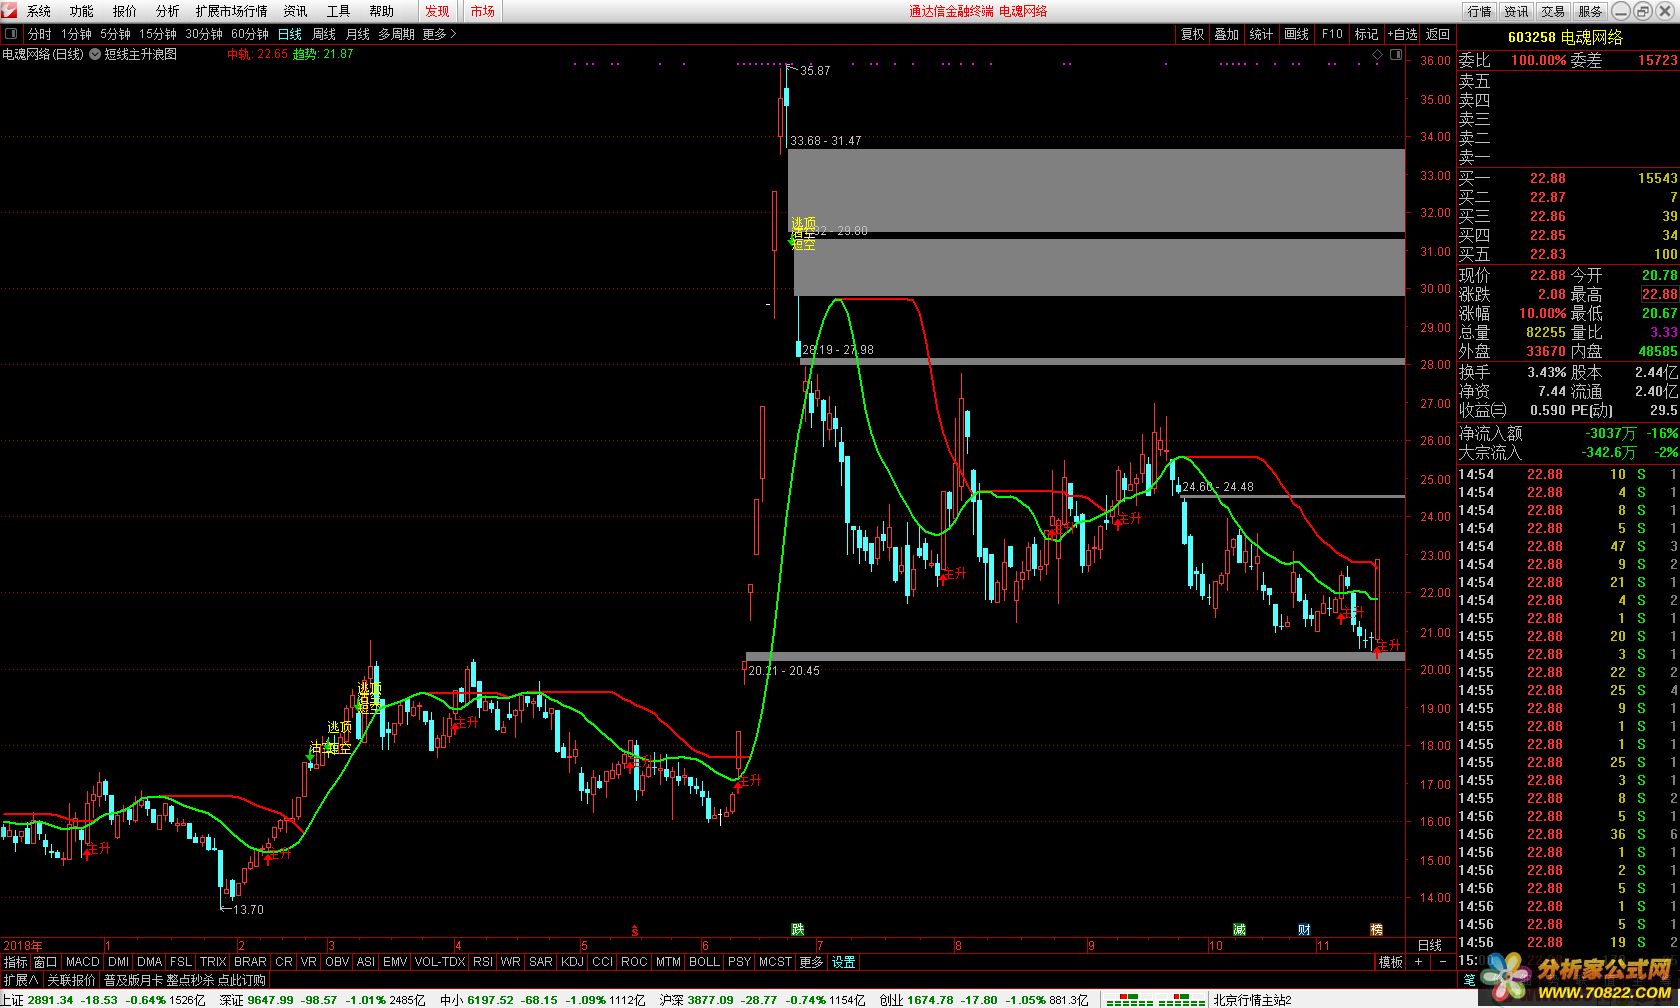Select the 15分钟 period
Image resolution: width=1680 pixels, height=1008 pixels.
[157, 34]
